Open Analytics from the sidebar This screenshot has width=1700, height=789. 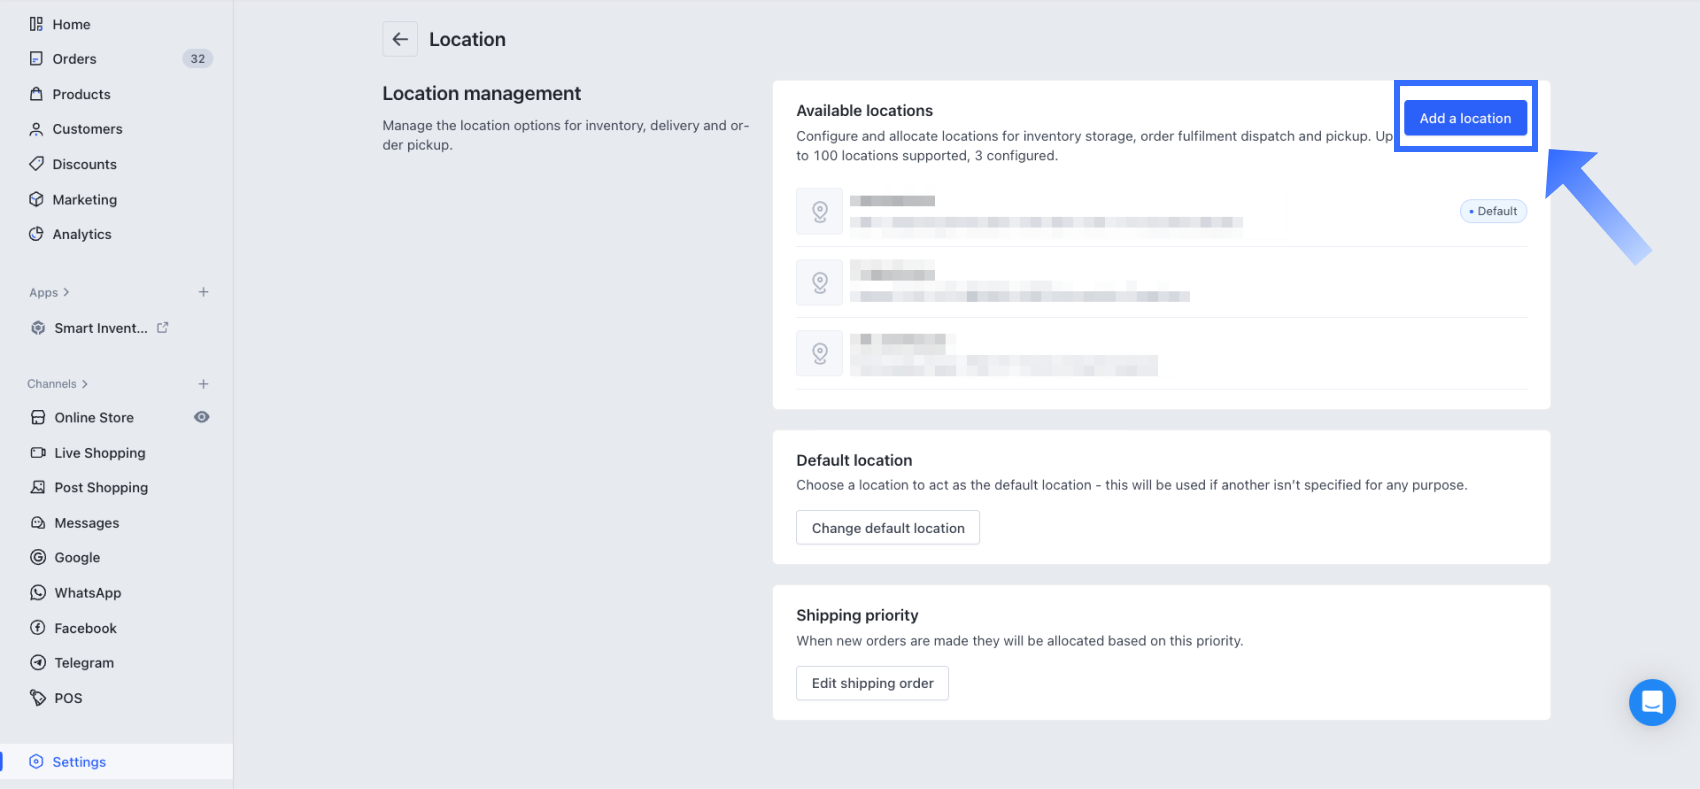[x=81, y=234]
